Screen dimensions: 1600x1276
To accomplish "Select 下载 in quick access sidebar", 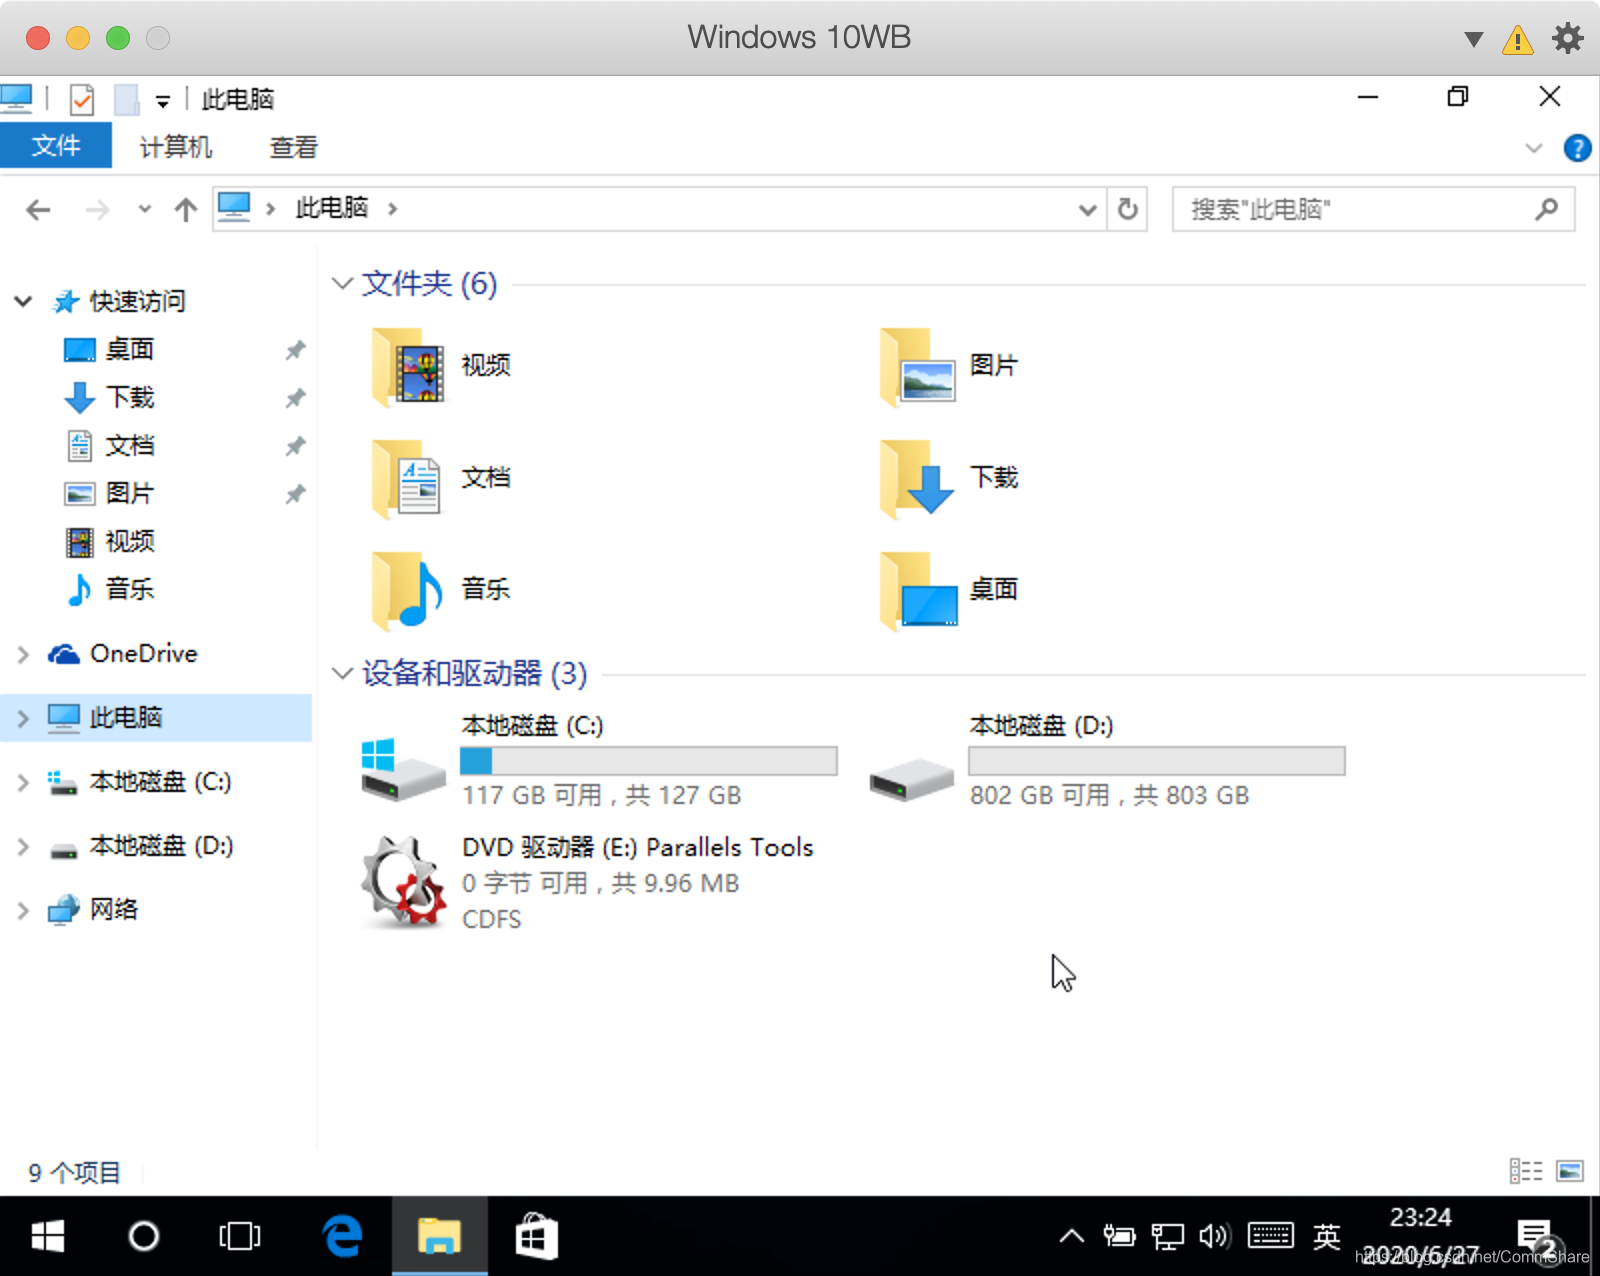I will pos(130,398).
